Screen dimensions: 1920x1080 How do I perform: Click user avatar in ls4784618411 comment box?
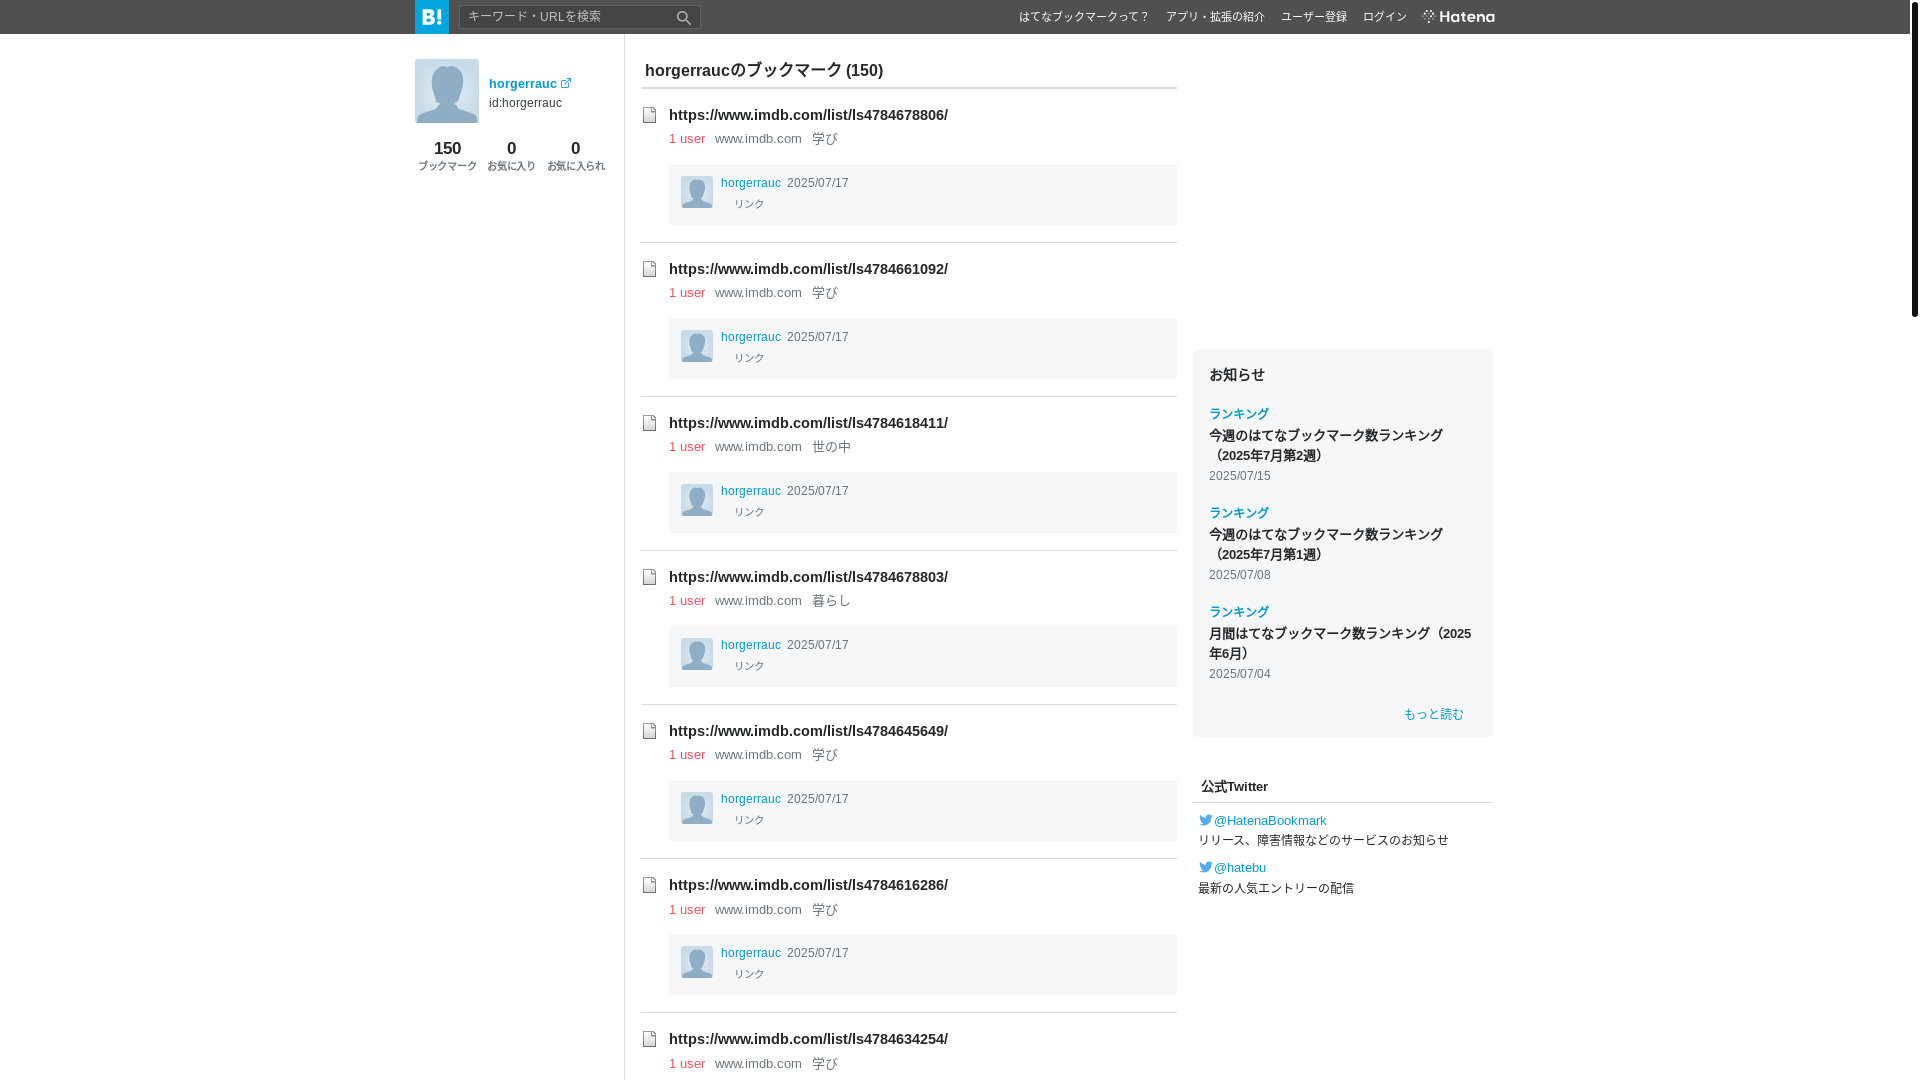[x=697, y=500]
